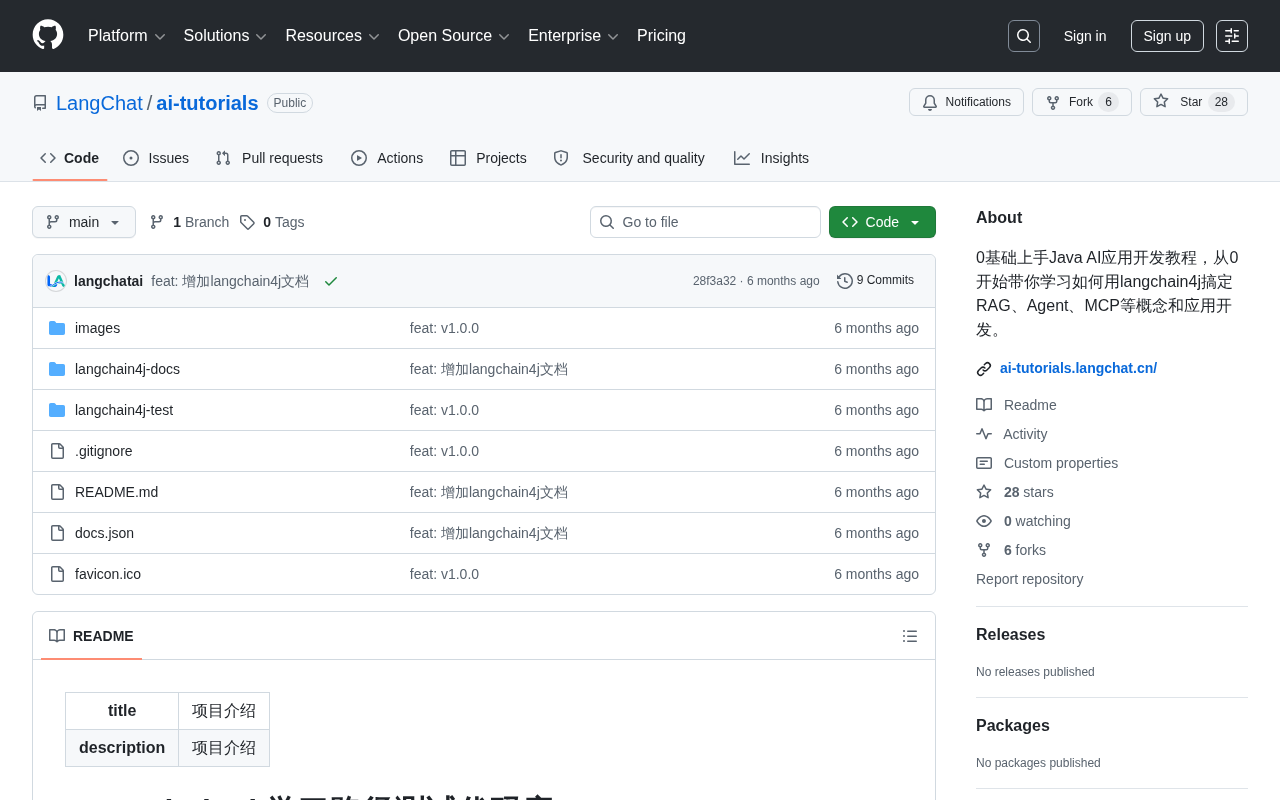Viewport: 1280px width, 800px height.
Task: Click Report repository link
Action: (x=1029, y=579)
